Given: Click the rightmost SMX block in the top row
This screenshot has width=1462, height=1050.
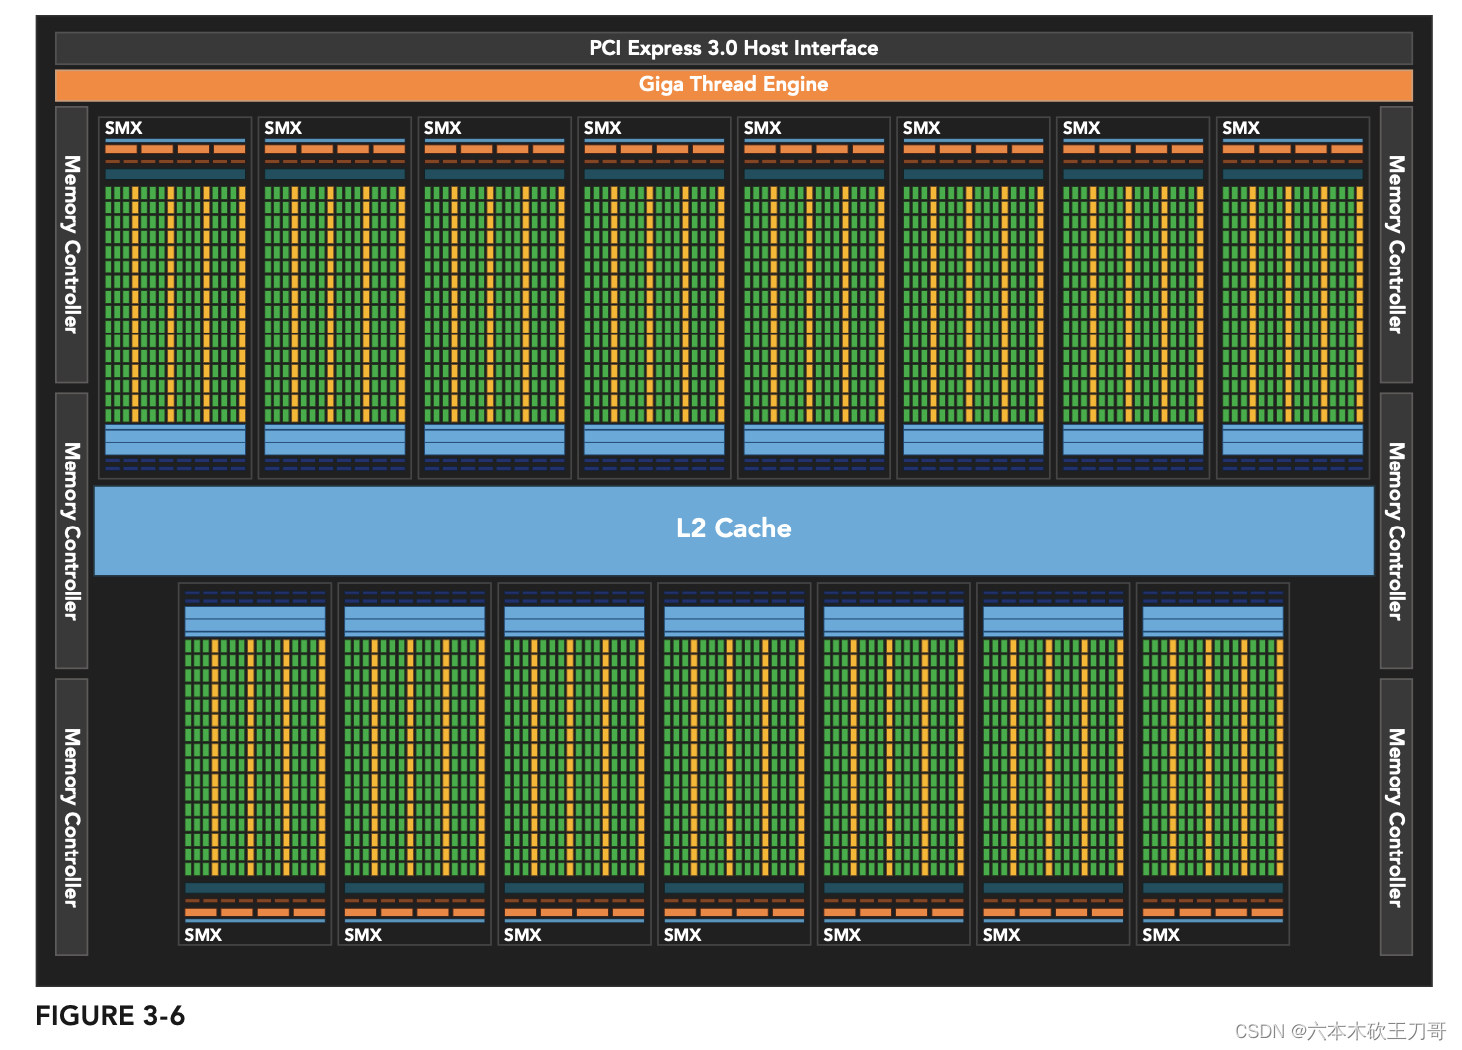Looking at the screenshot, I should tap(1292, 295).
